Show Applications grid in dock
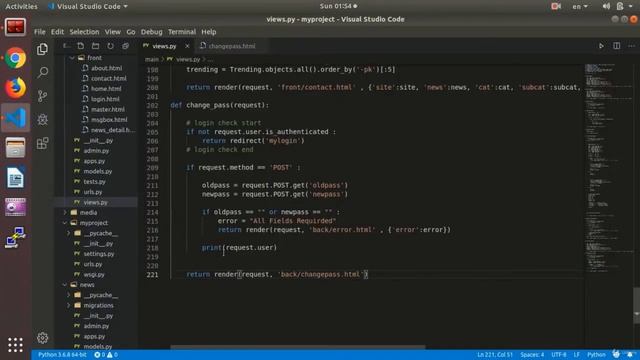 coord(16,345)
